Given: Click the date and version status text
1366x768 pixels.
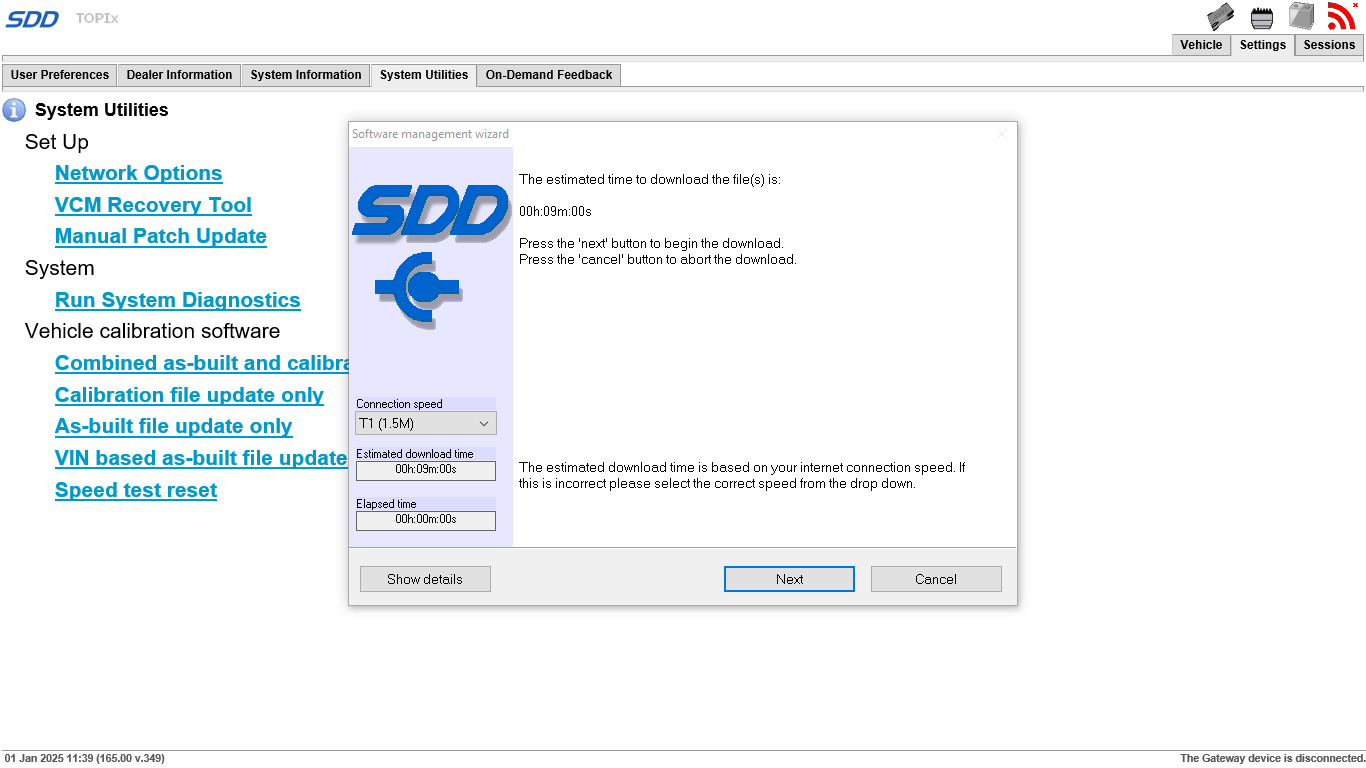Looking at the screenshot, I should click(84, 758).
